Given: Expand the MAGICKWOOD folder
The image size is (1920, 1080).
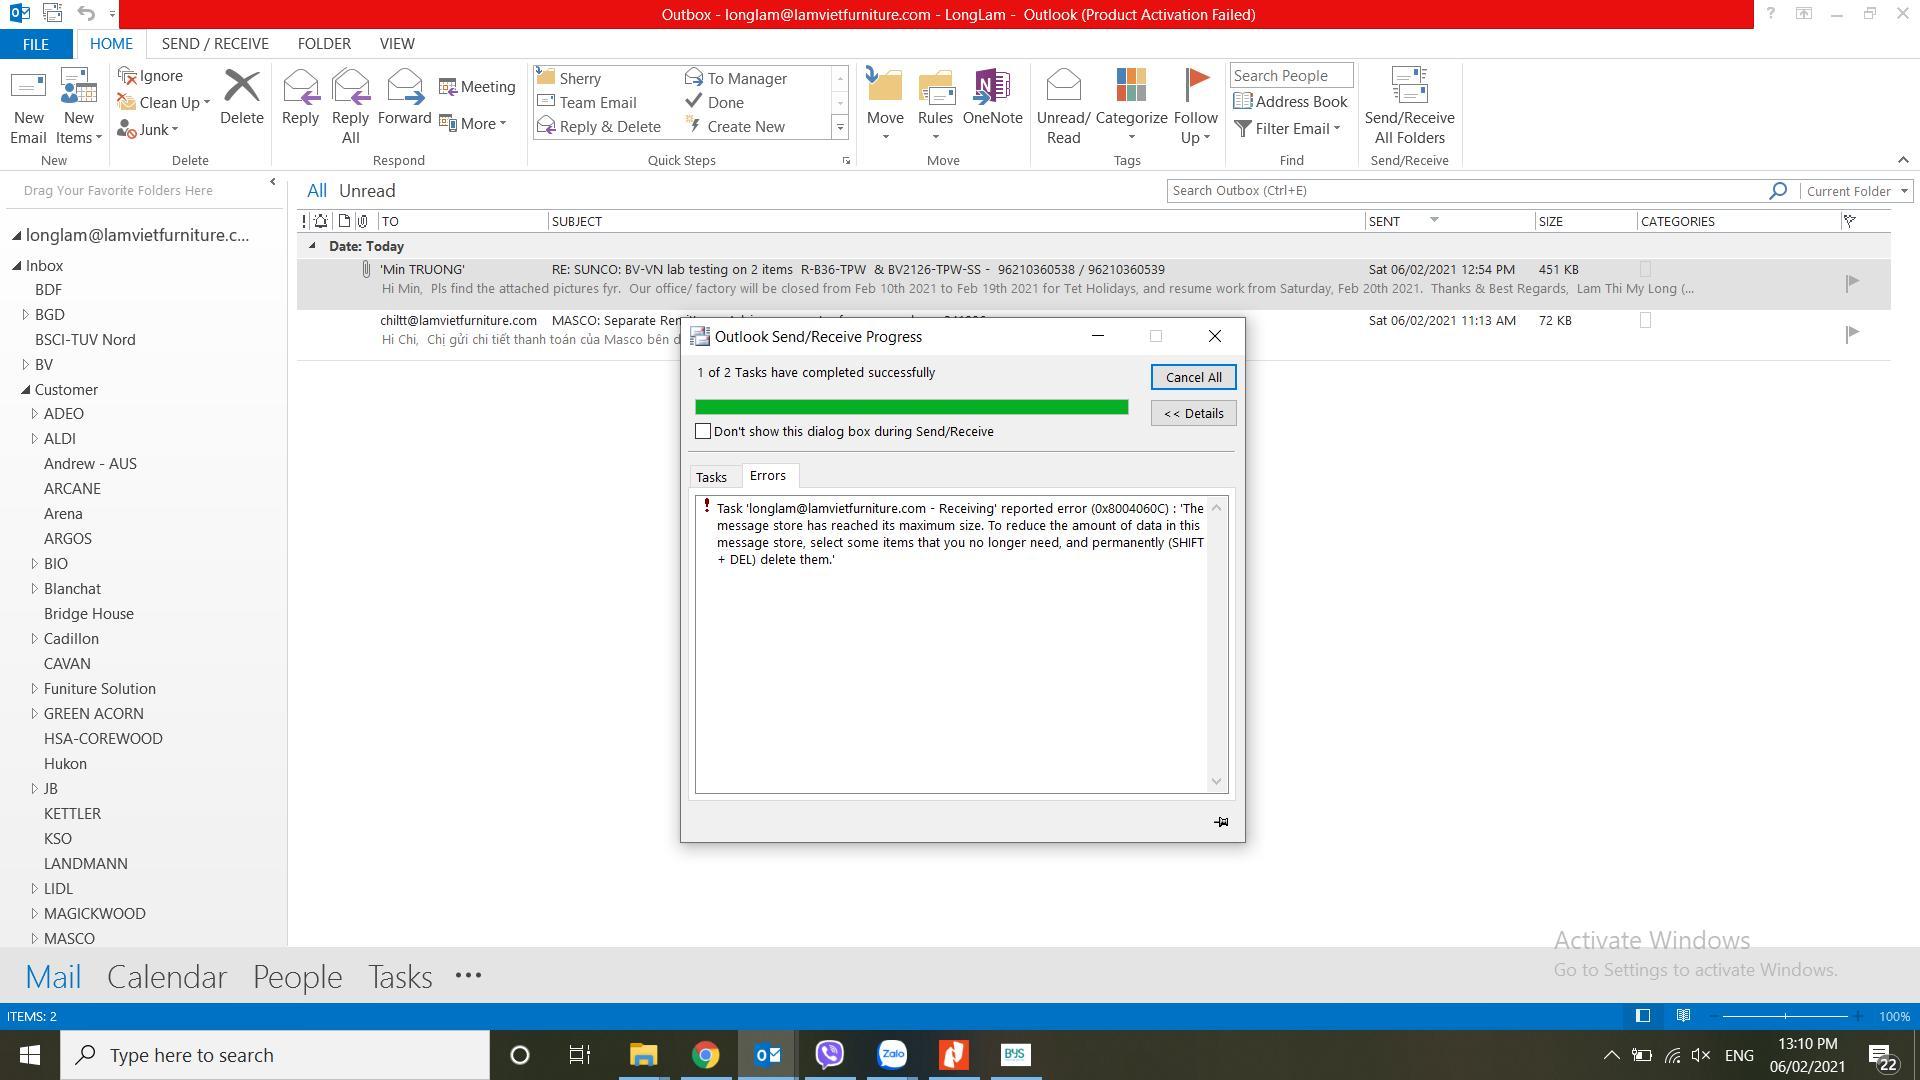Looking at the screenshot, I should [x=34, y=914].
